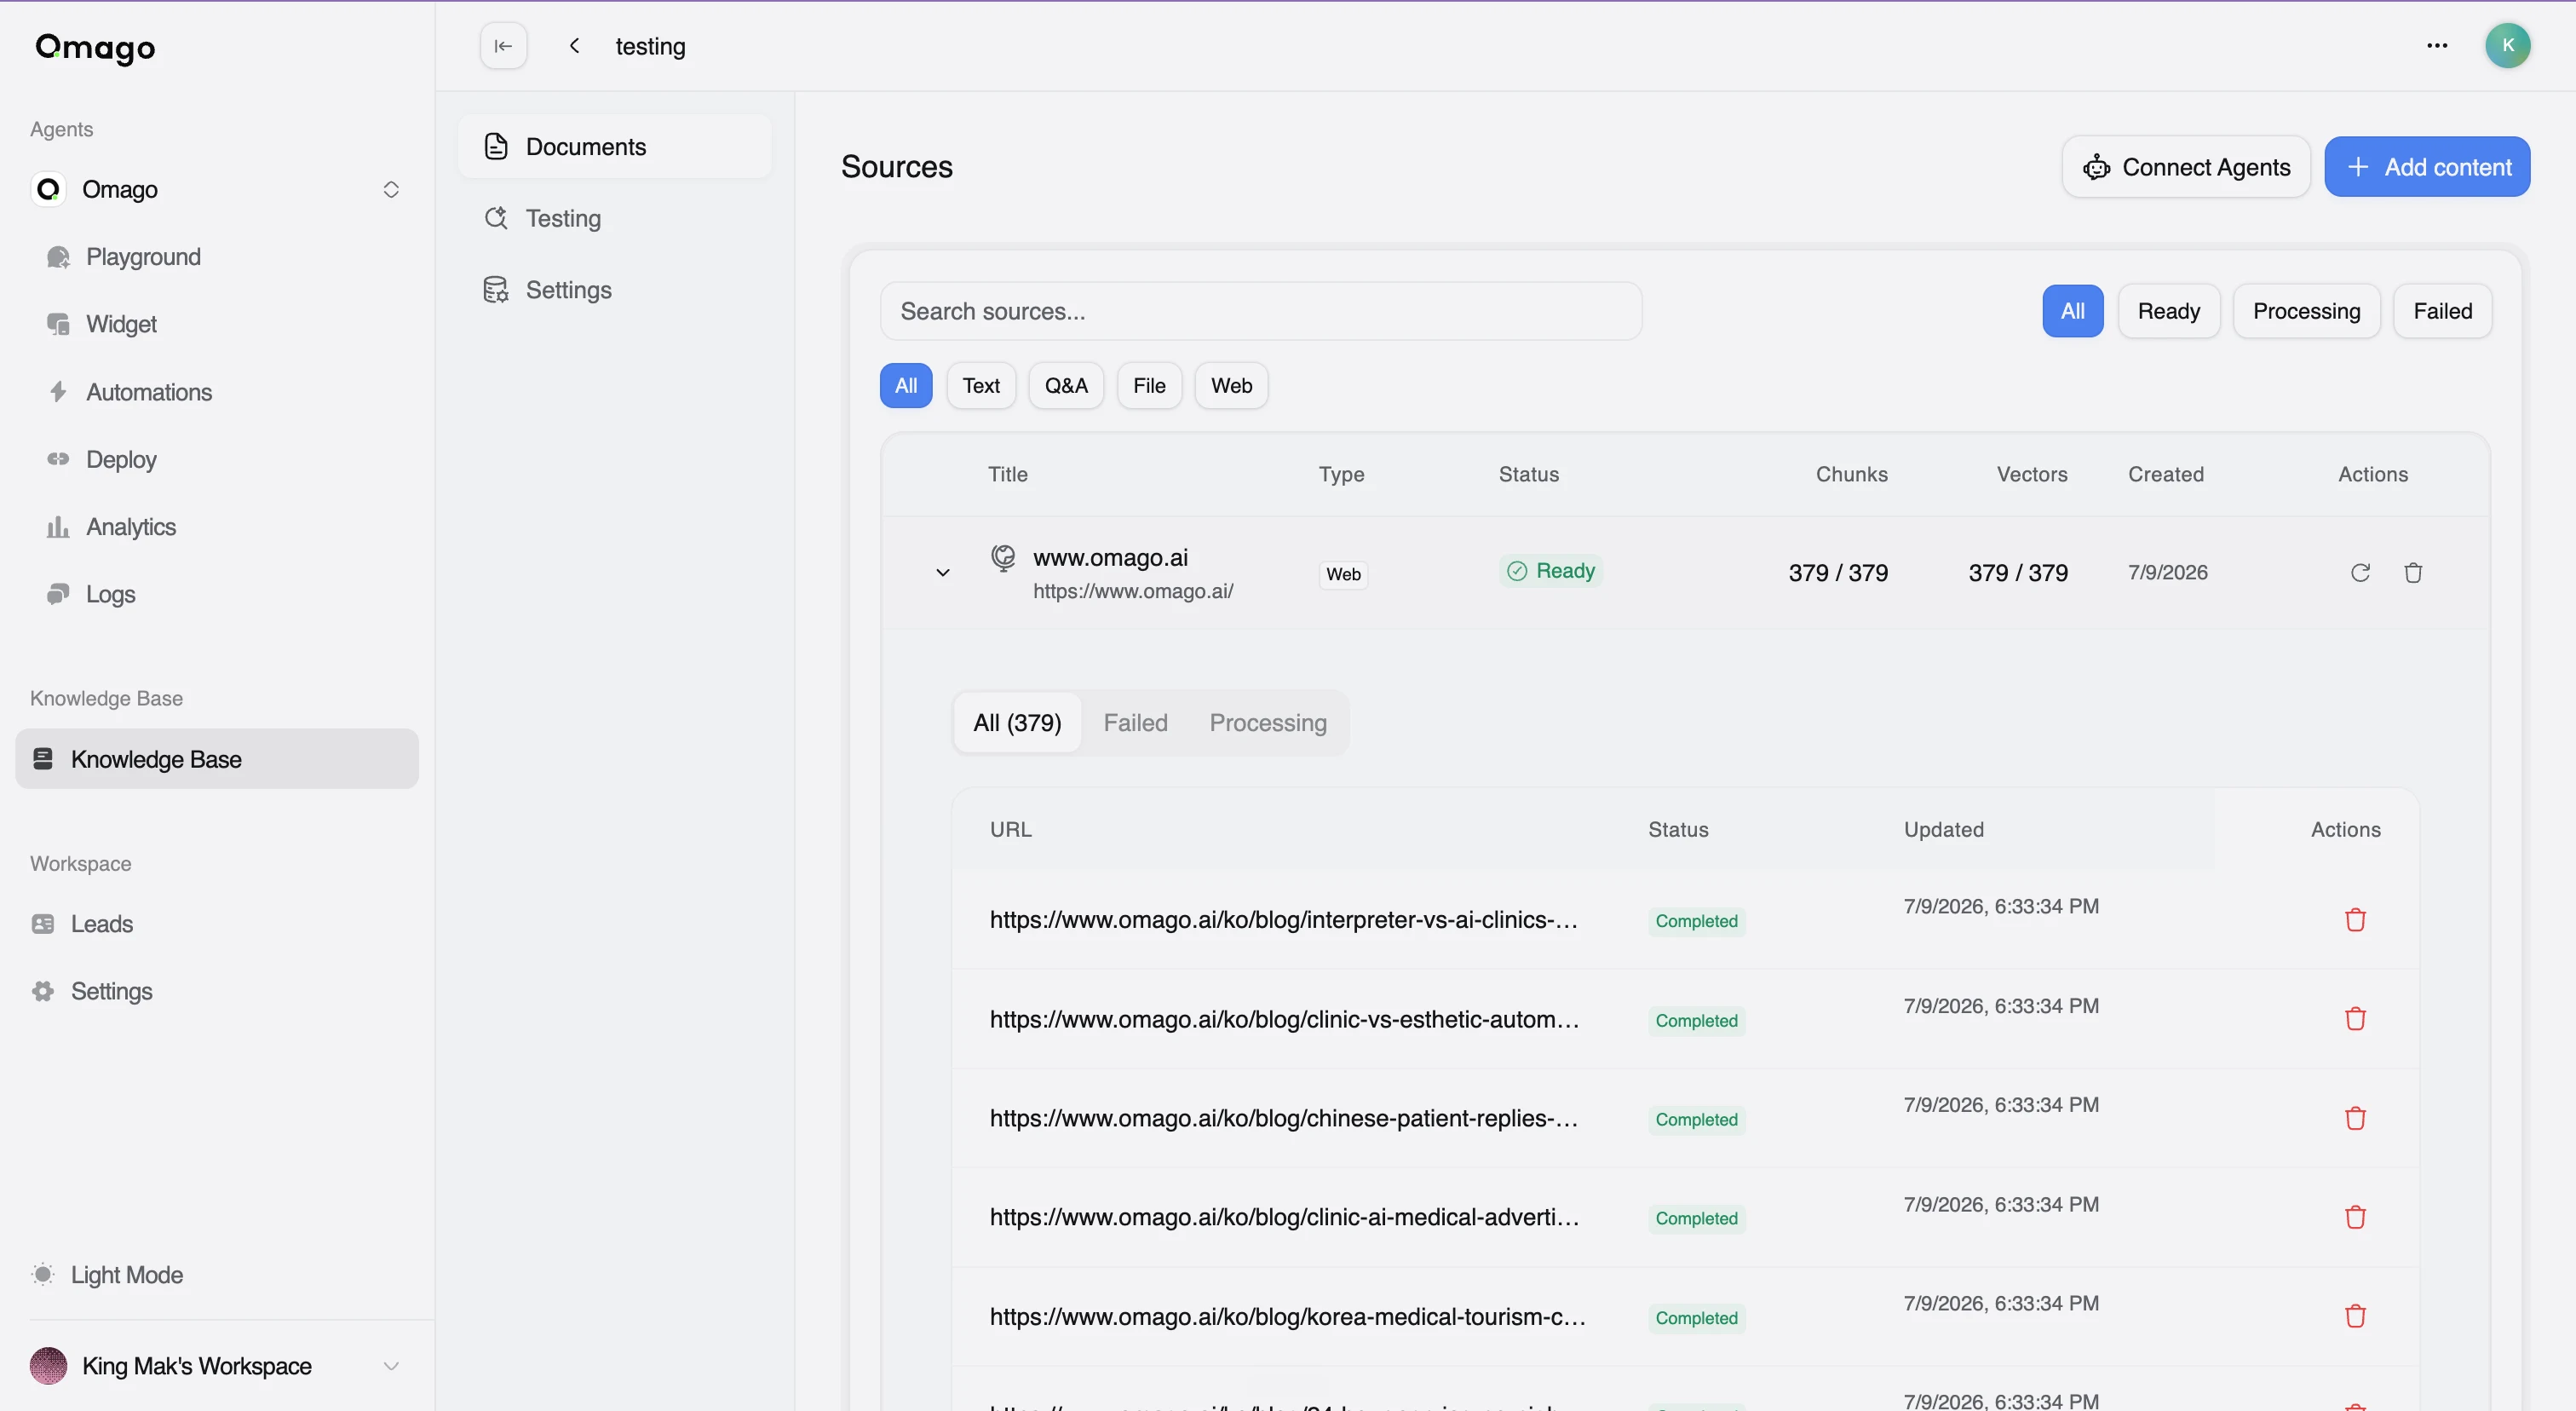Click Completed badge for interpreter-vs-ai-clinics row
This screenshot has height=1411, width=2576.
[x=1696, y=921]
